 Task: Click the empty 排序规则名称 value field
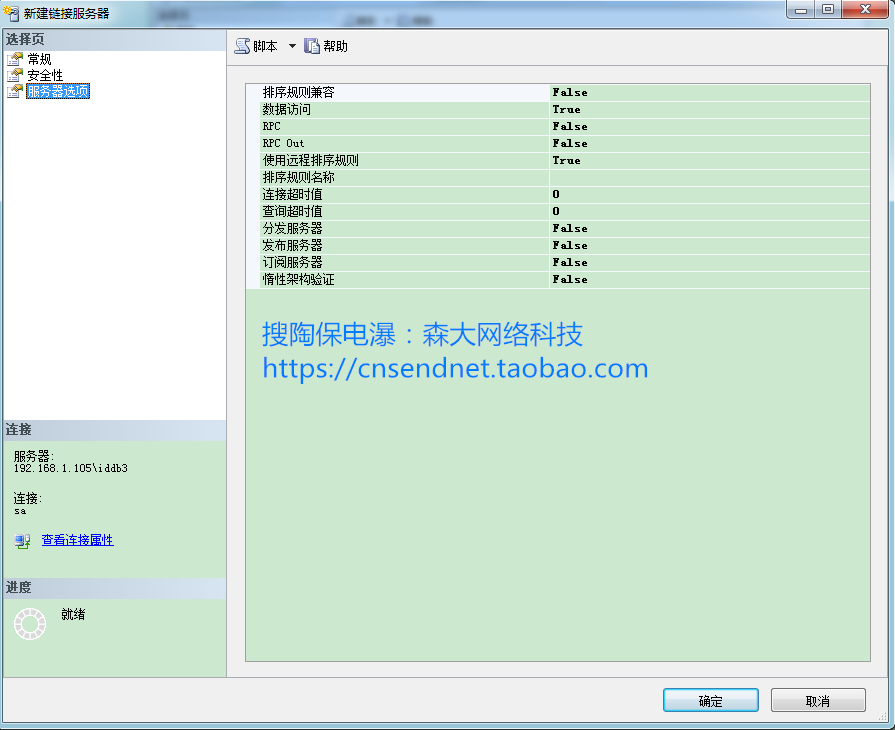click(709, 178)
